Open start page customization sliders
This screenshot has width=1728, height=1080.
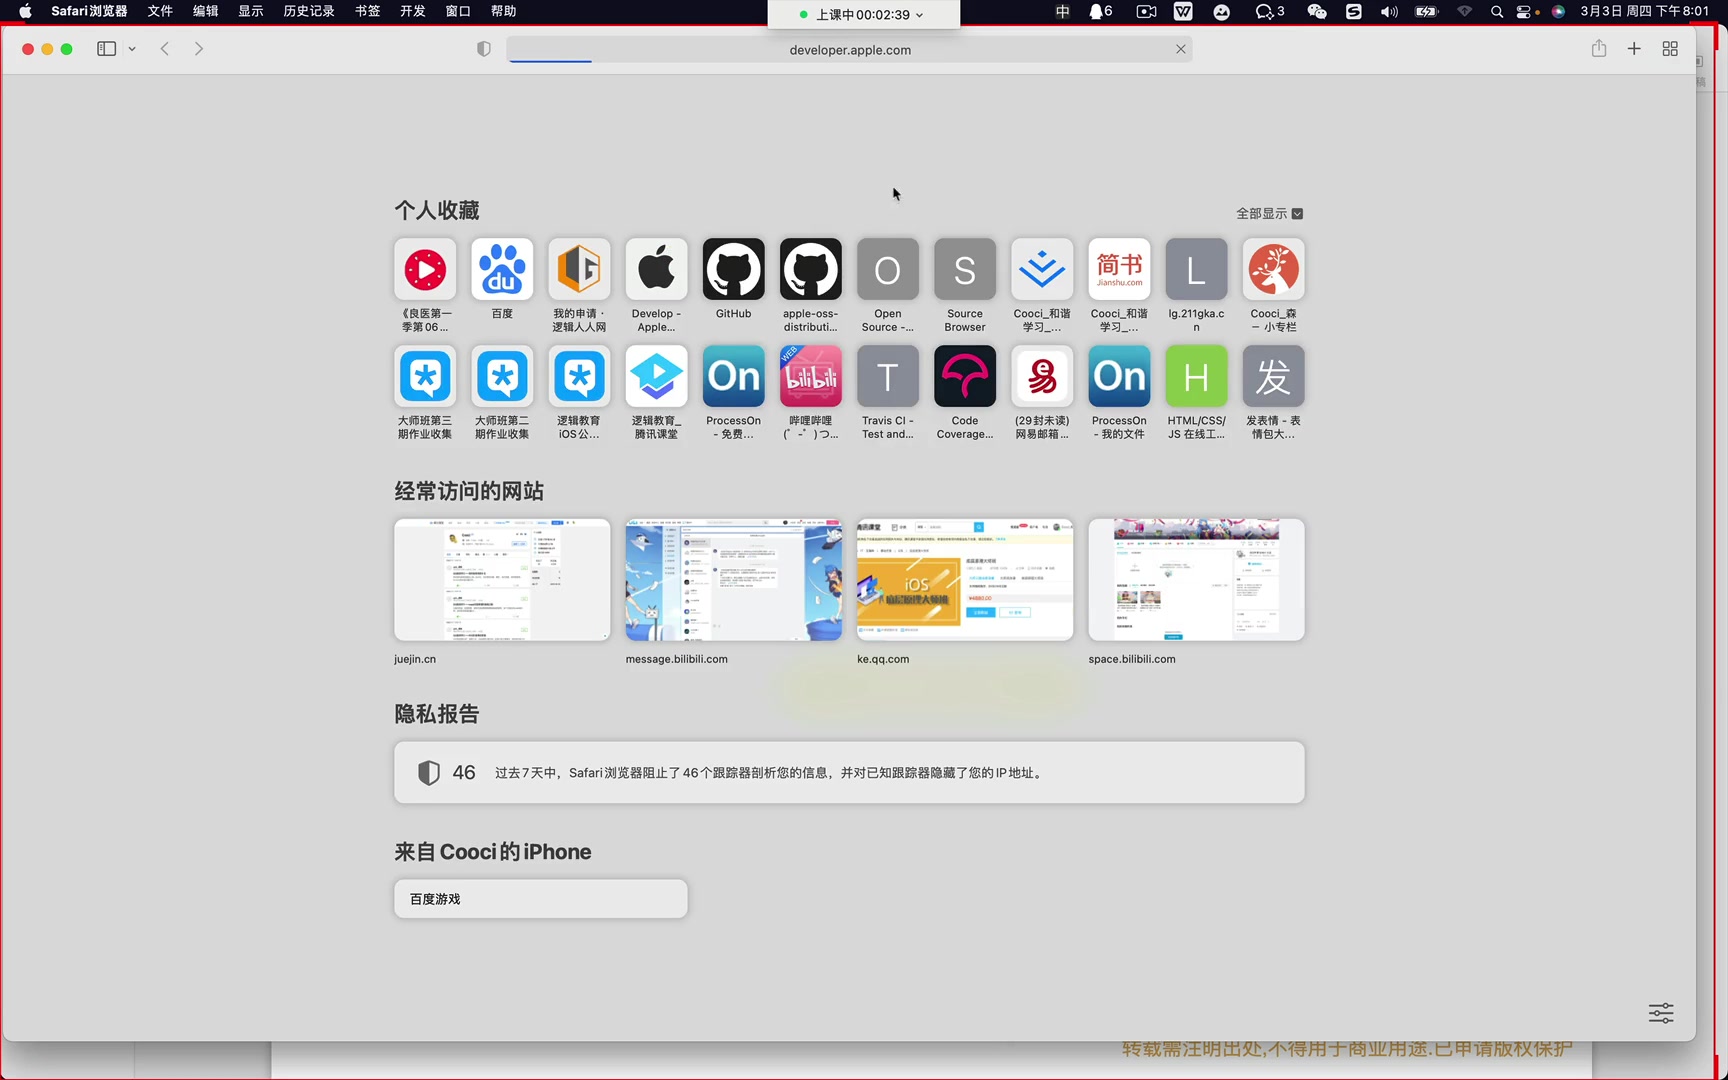(1660, 1012)
